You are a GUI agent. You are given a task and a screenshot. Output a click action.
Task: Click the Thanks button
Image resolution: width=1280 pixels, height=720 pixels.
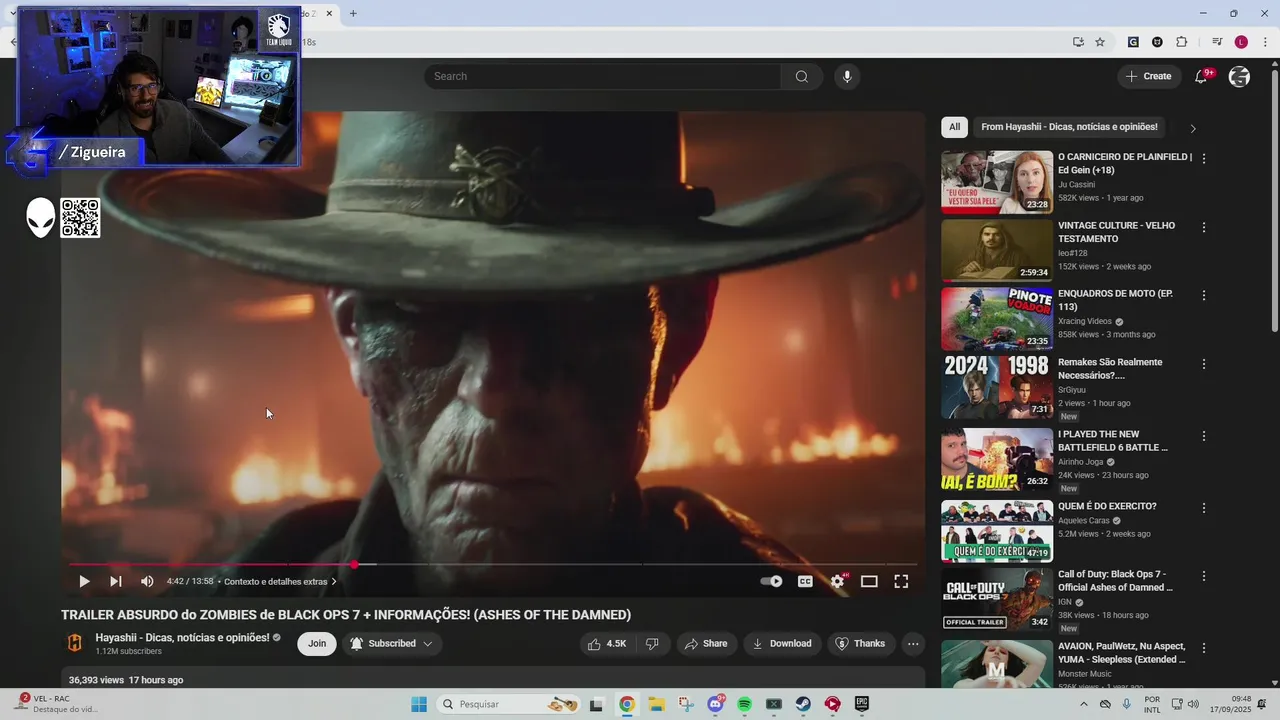pos(861,644)
